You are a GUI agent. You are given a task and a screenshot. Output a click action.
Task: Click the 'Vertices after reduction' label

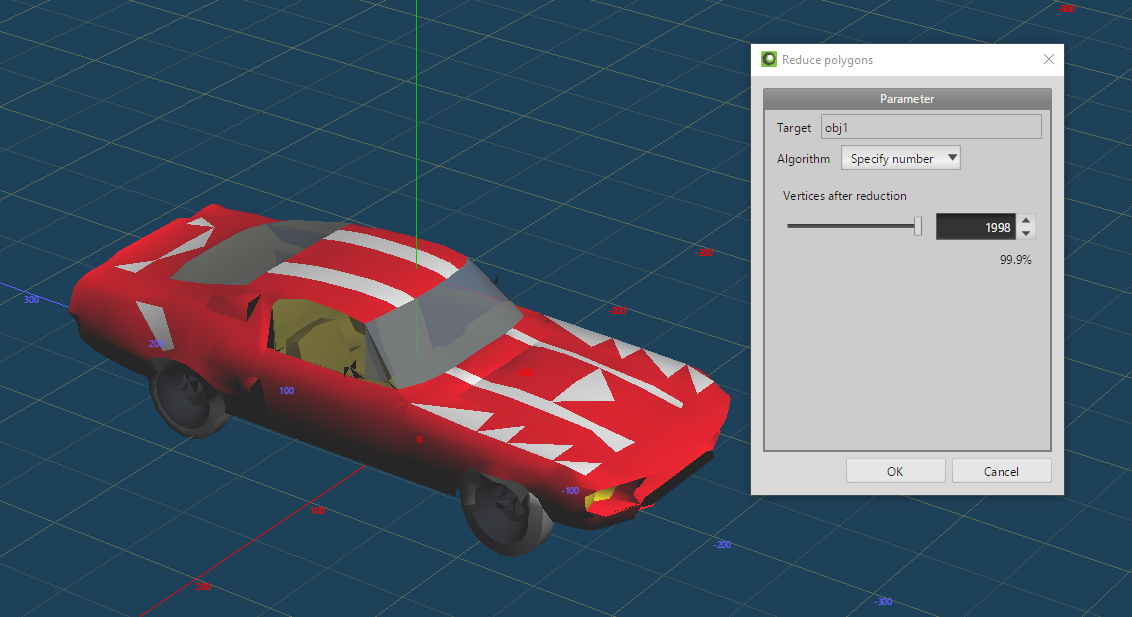point(844,196)
